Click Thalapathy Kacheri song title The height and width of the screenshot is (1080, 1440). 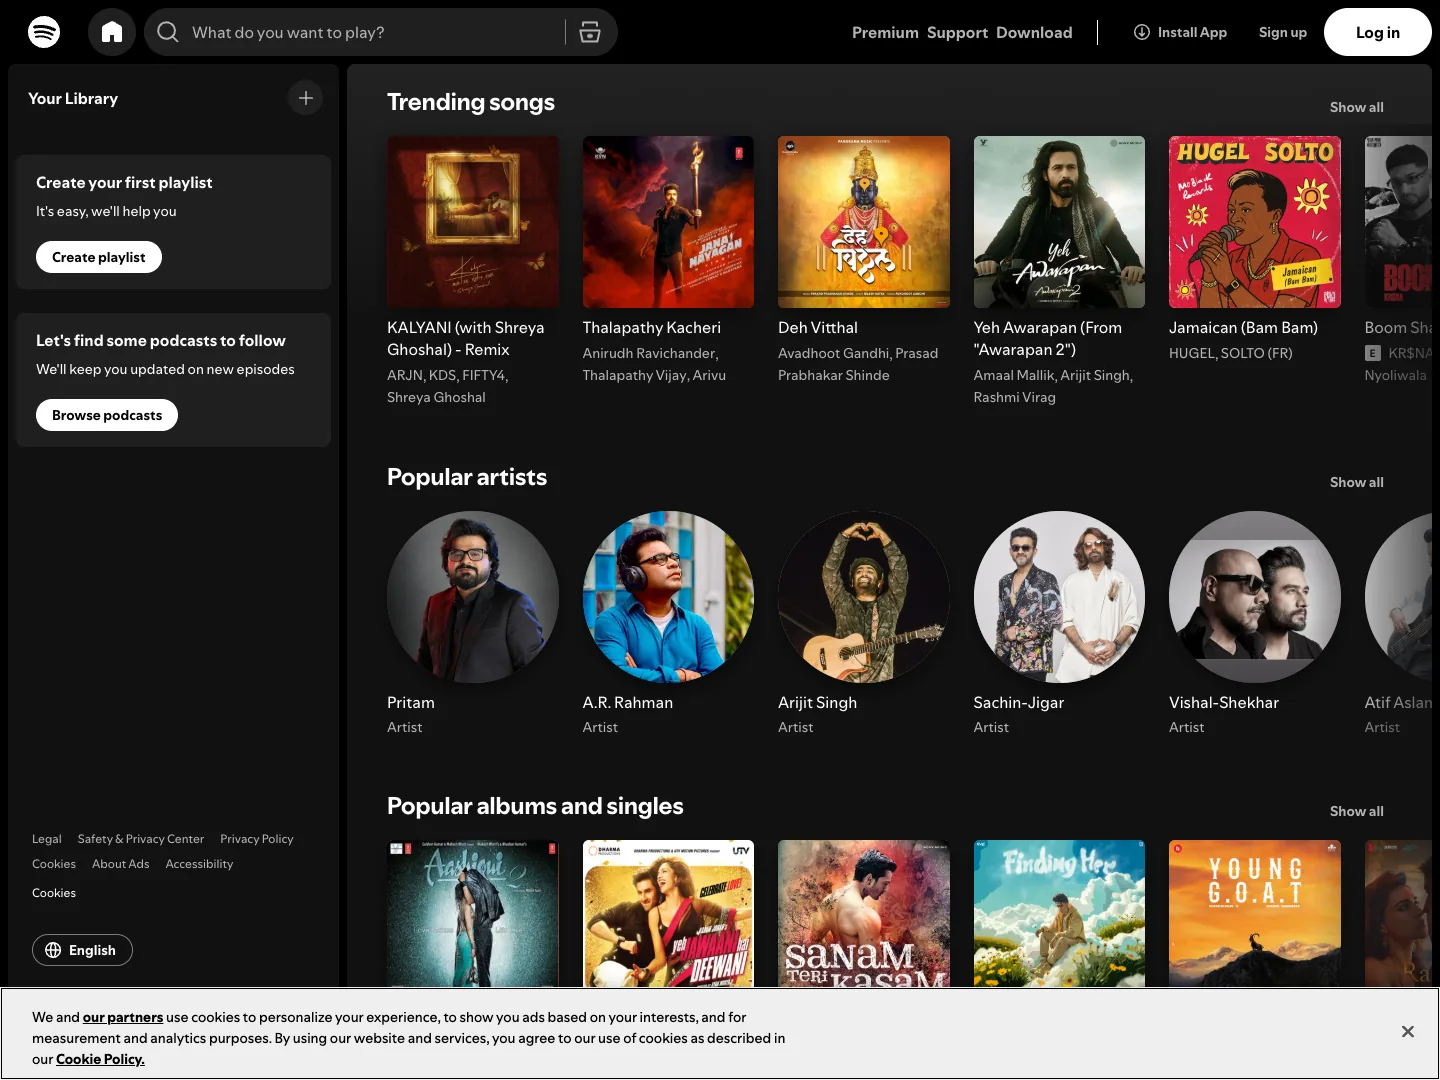(x=652, y=327)
